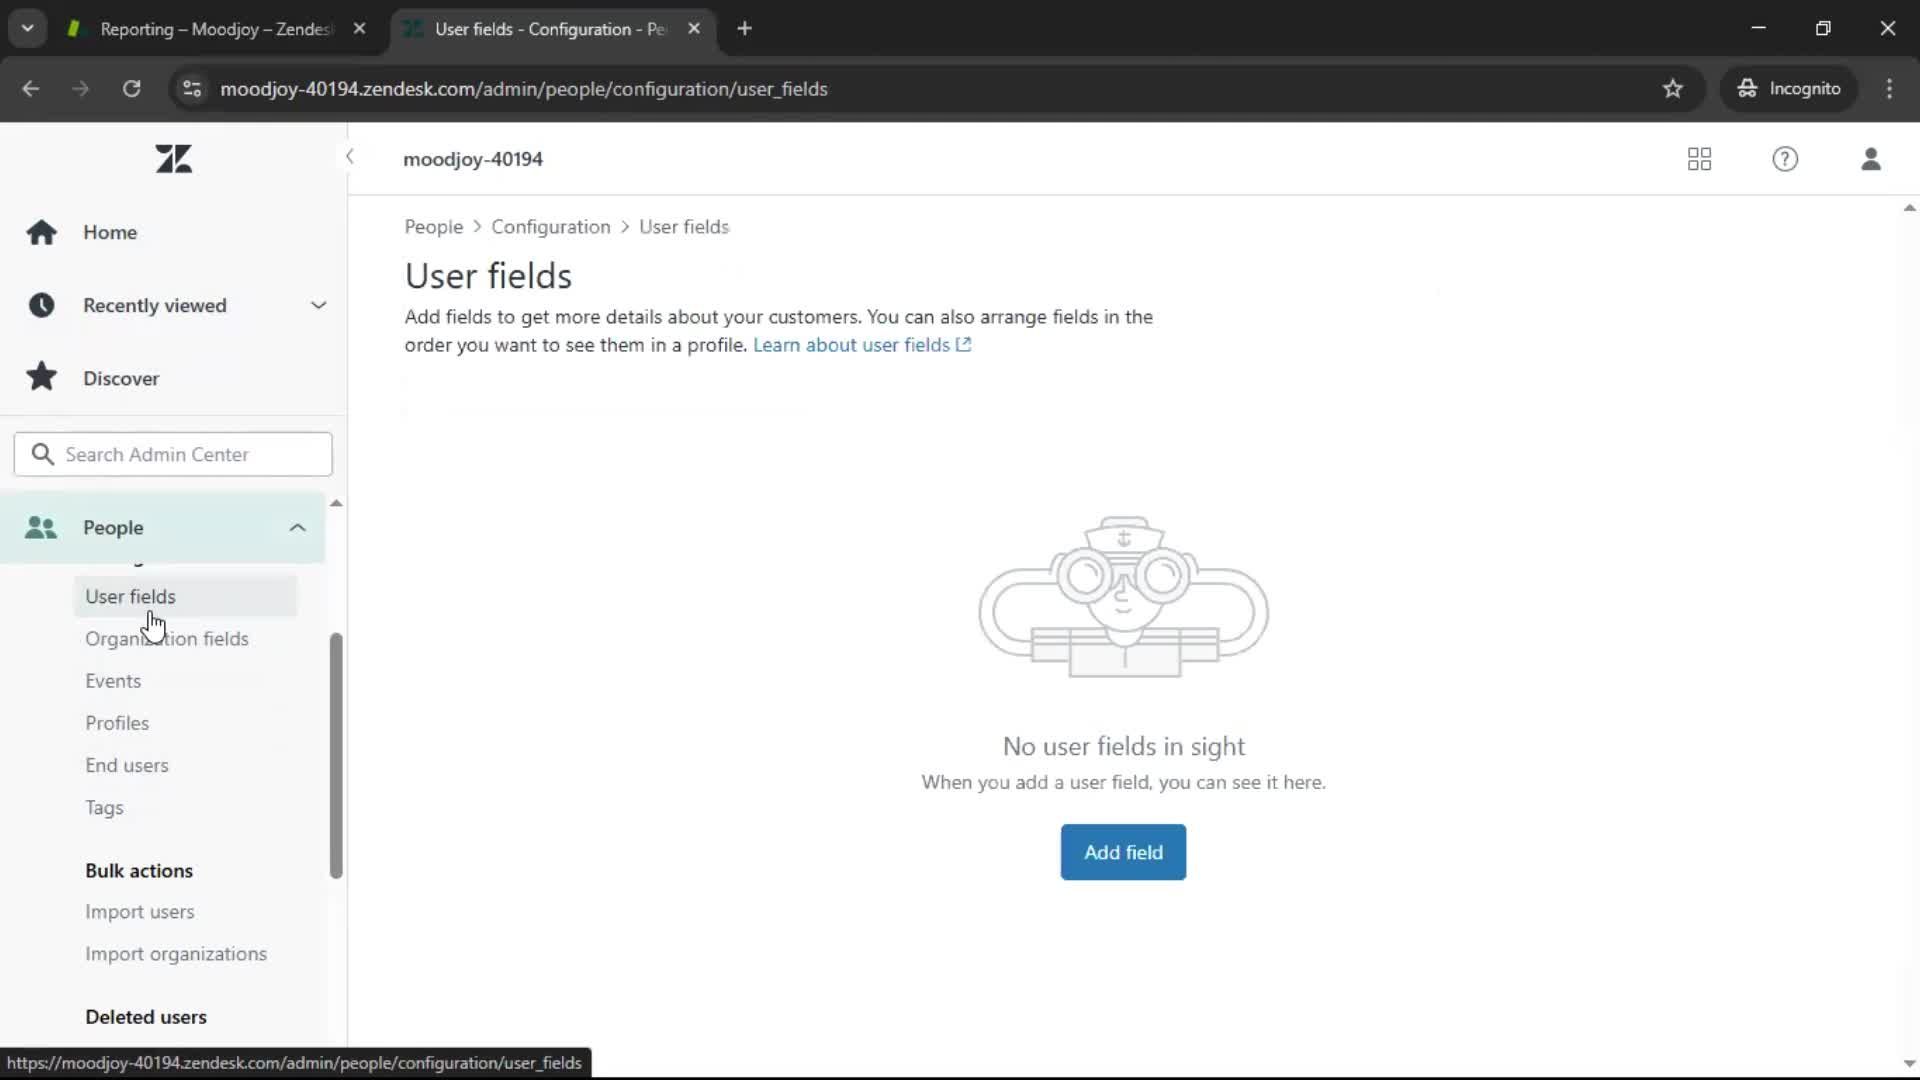Click the browser address bar URL

[x=524, y=89]
